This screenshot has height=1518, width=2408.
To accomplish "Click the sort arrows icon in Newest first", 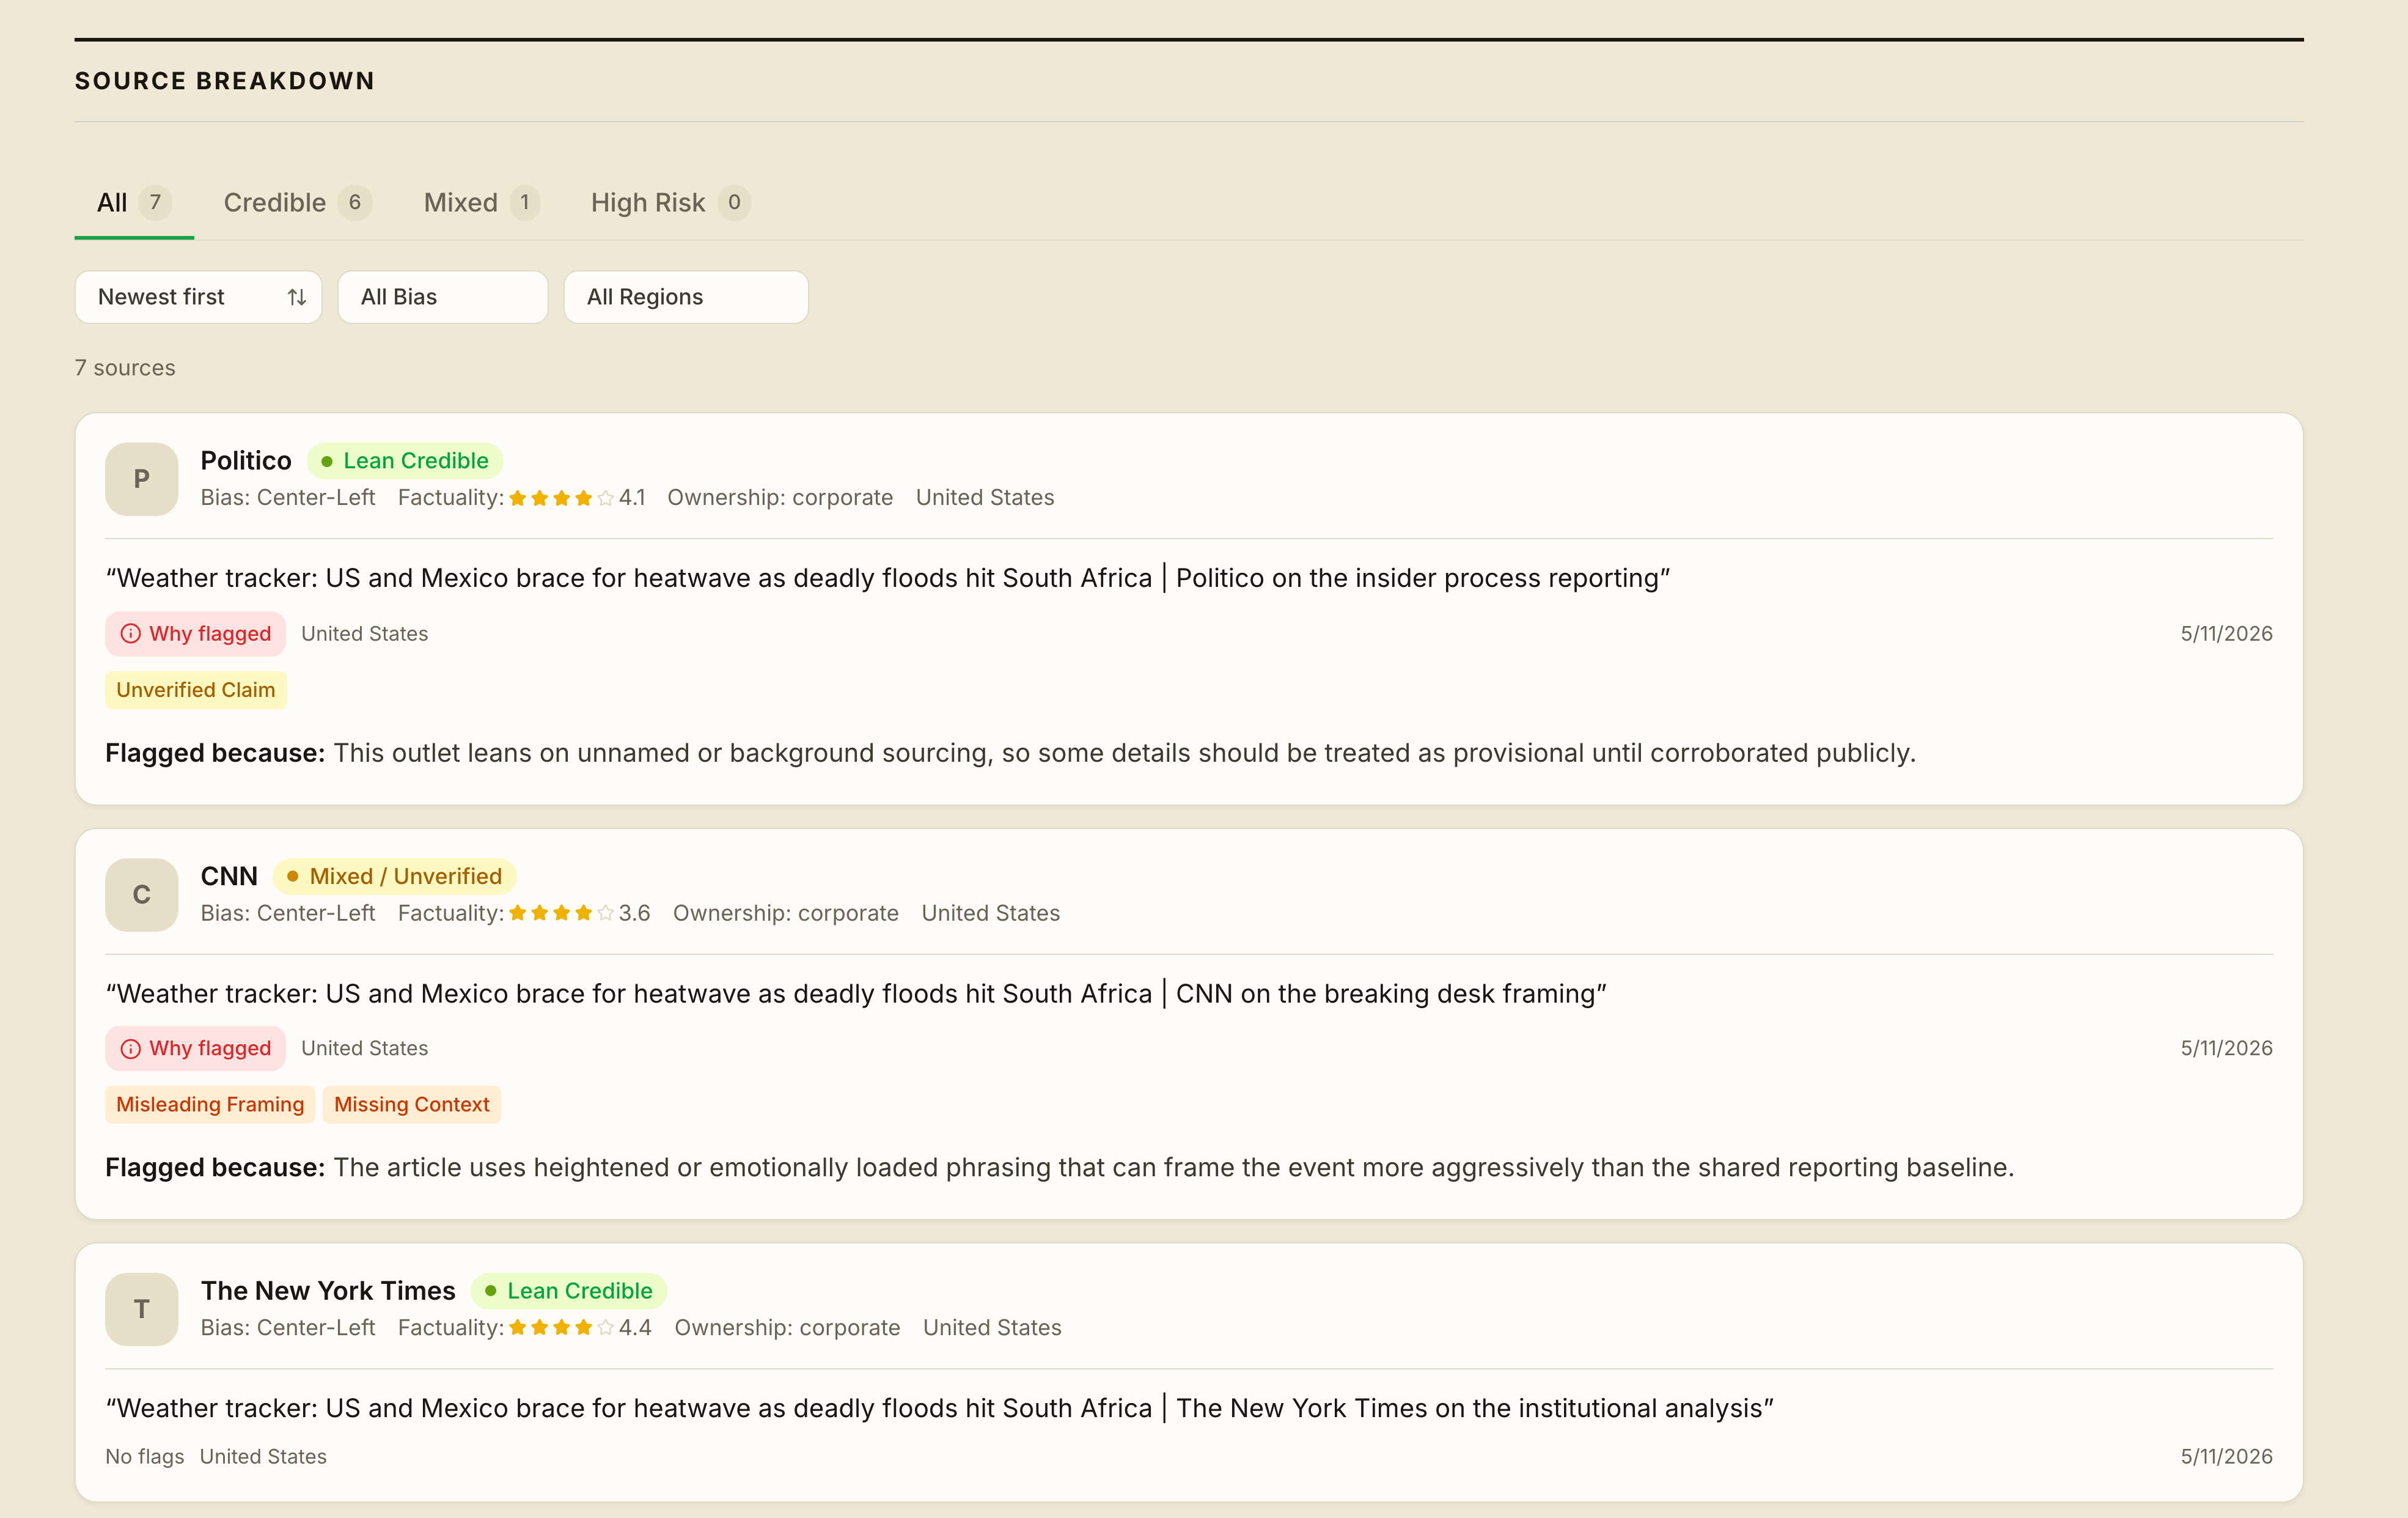I will click(x=297, y=297).
